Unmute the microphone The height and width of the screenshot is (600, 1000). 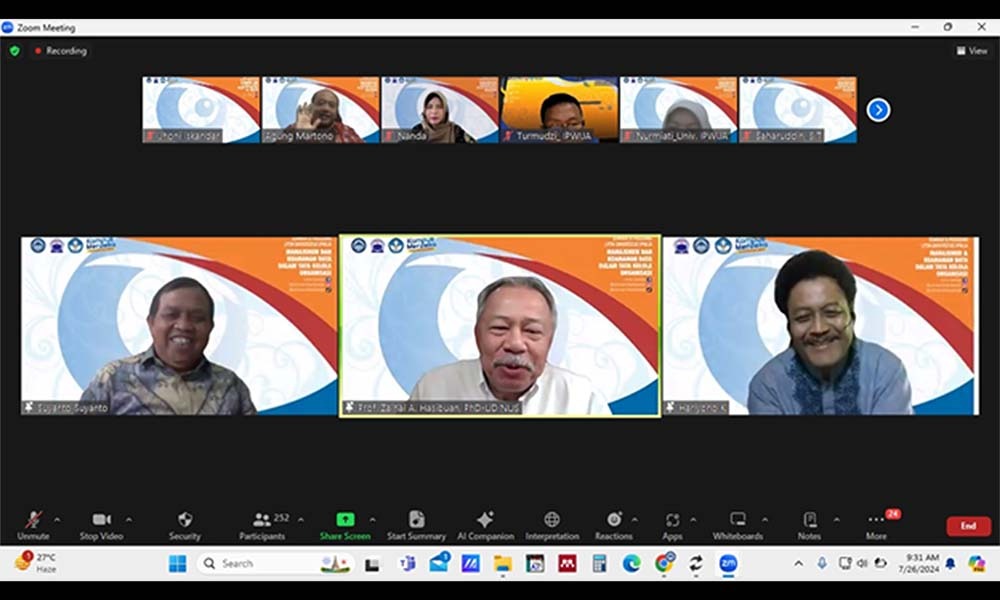pos(33,524)
